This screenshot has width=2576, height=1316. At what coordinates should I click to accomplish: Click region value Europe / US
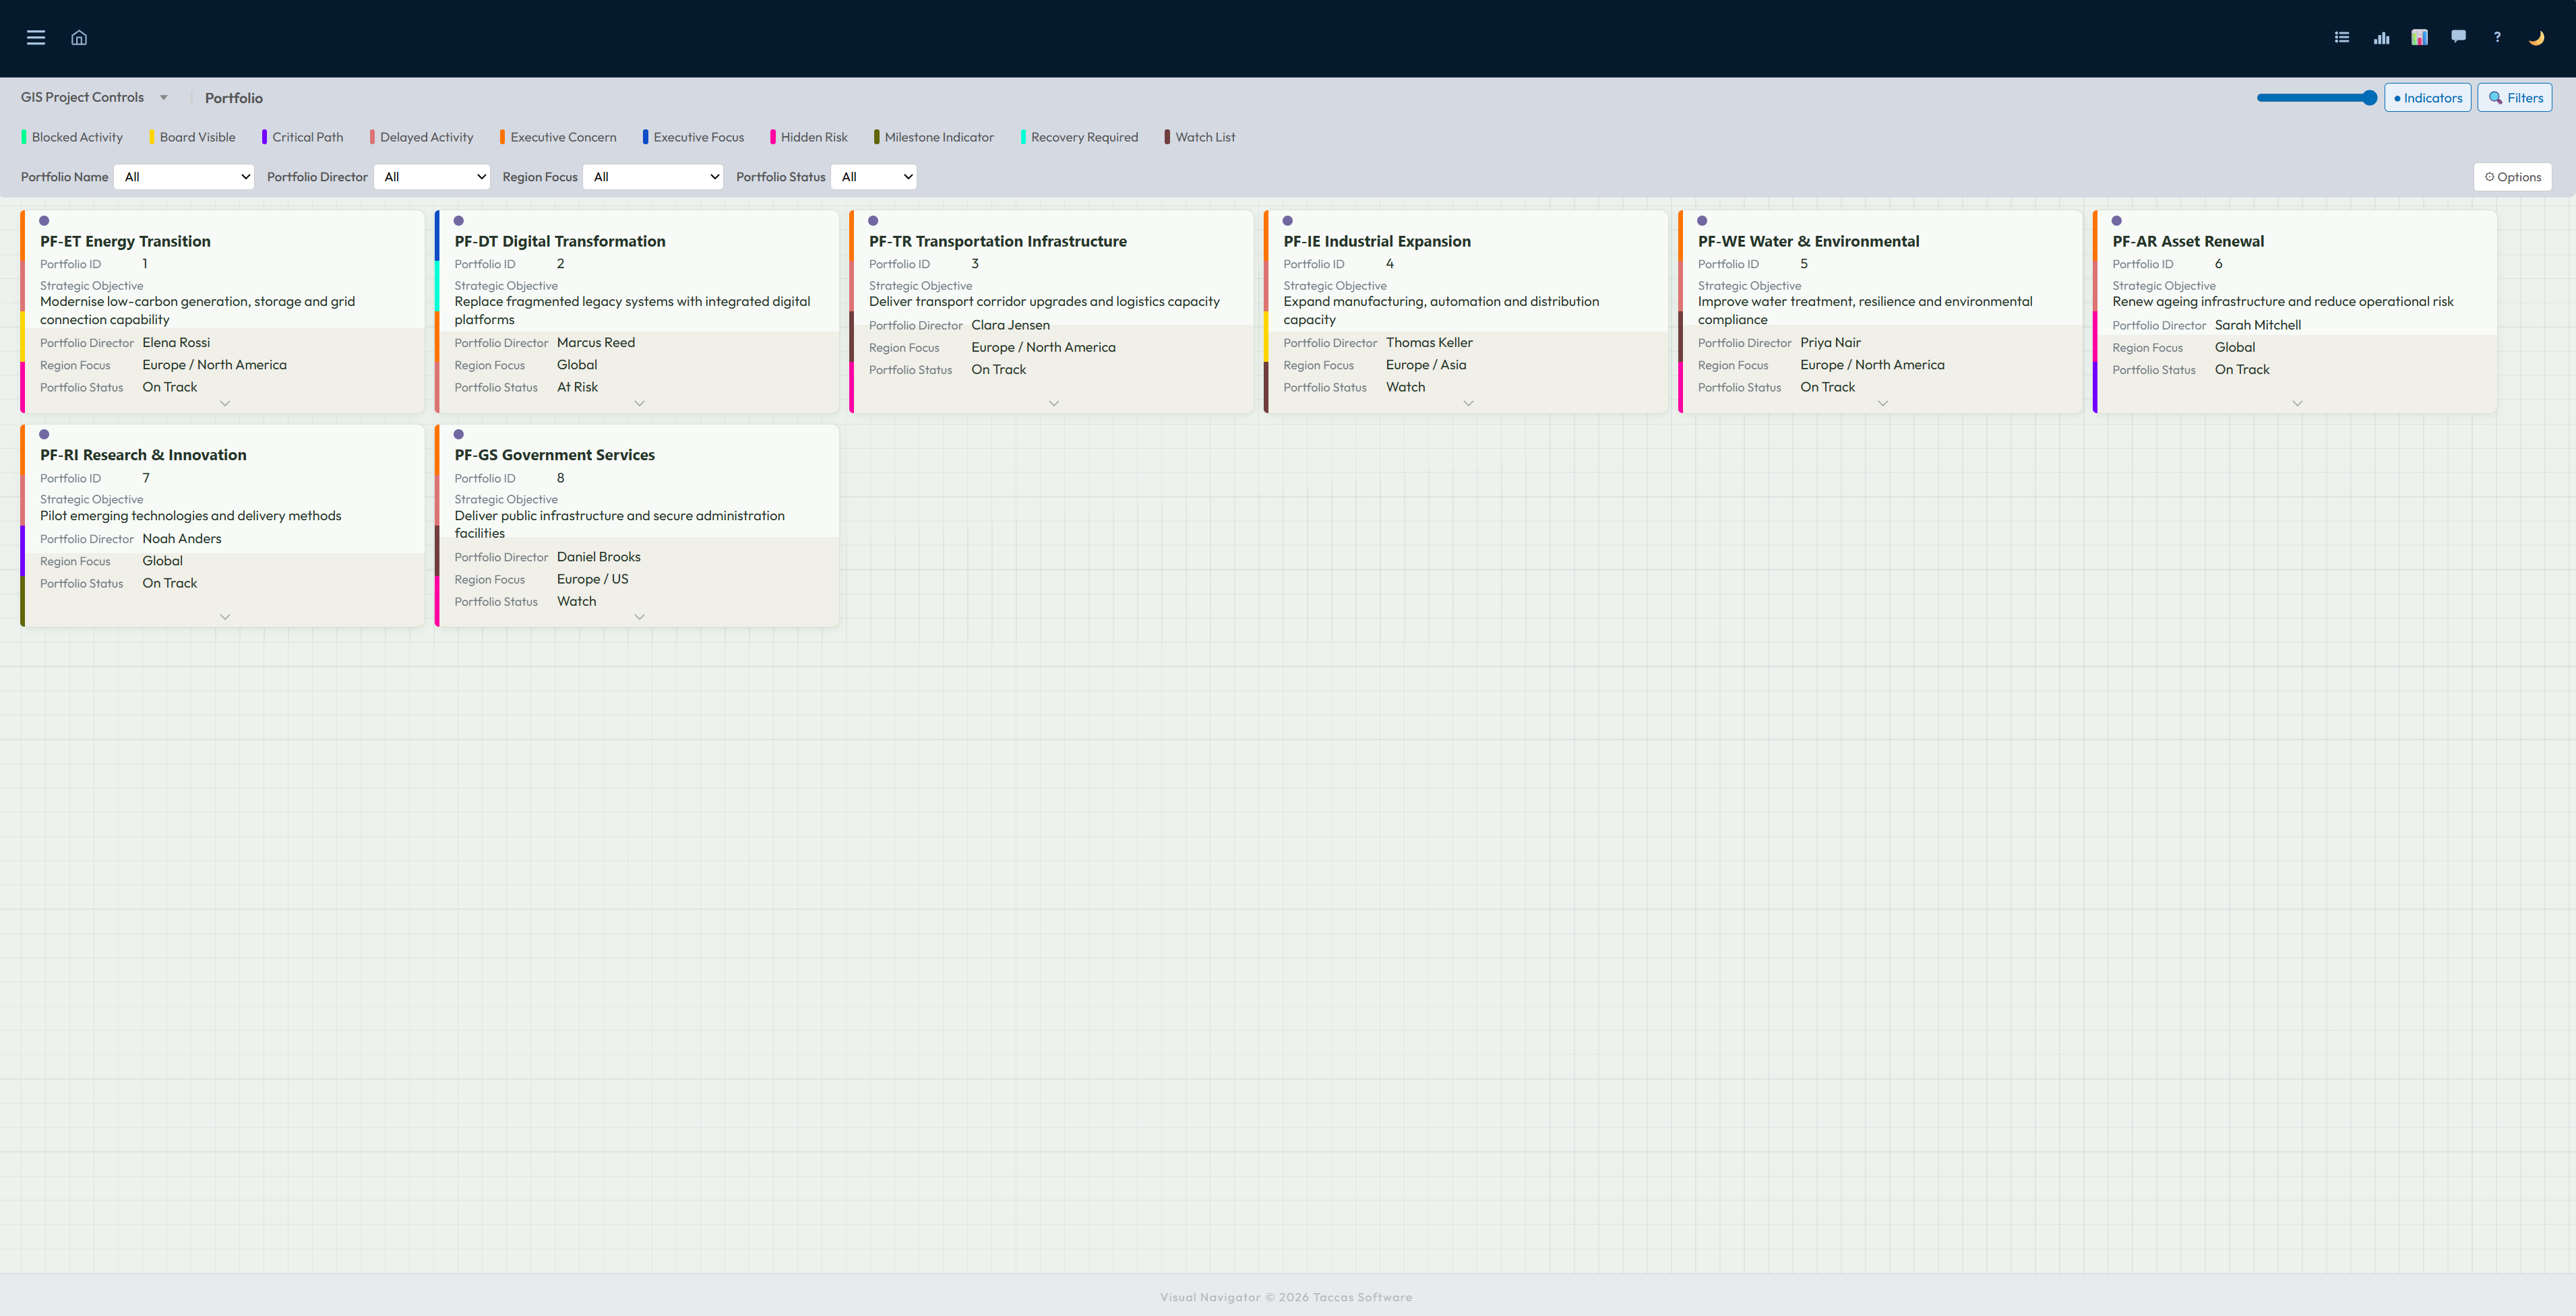pos(593,579)
